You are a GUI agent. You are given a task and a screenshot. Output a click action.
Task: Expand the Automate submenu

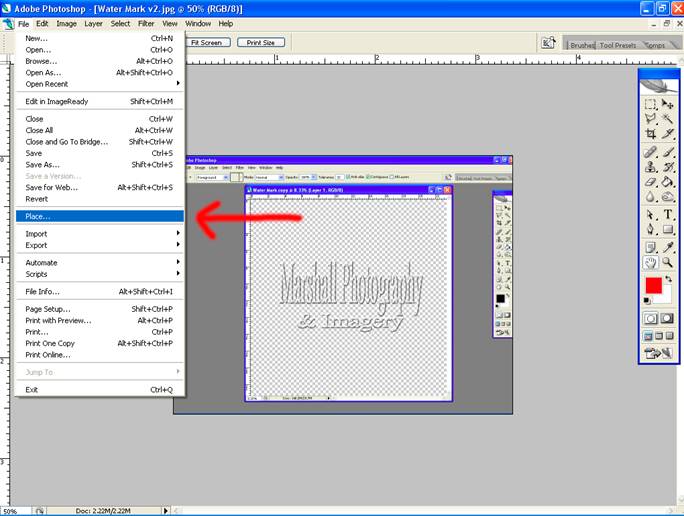99,263
